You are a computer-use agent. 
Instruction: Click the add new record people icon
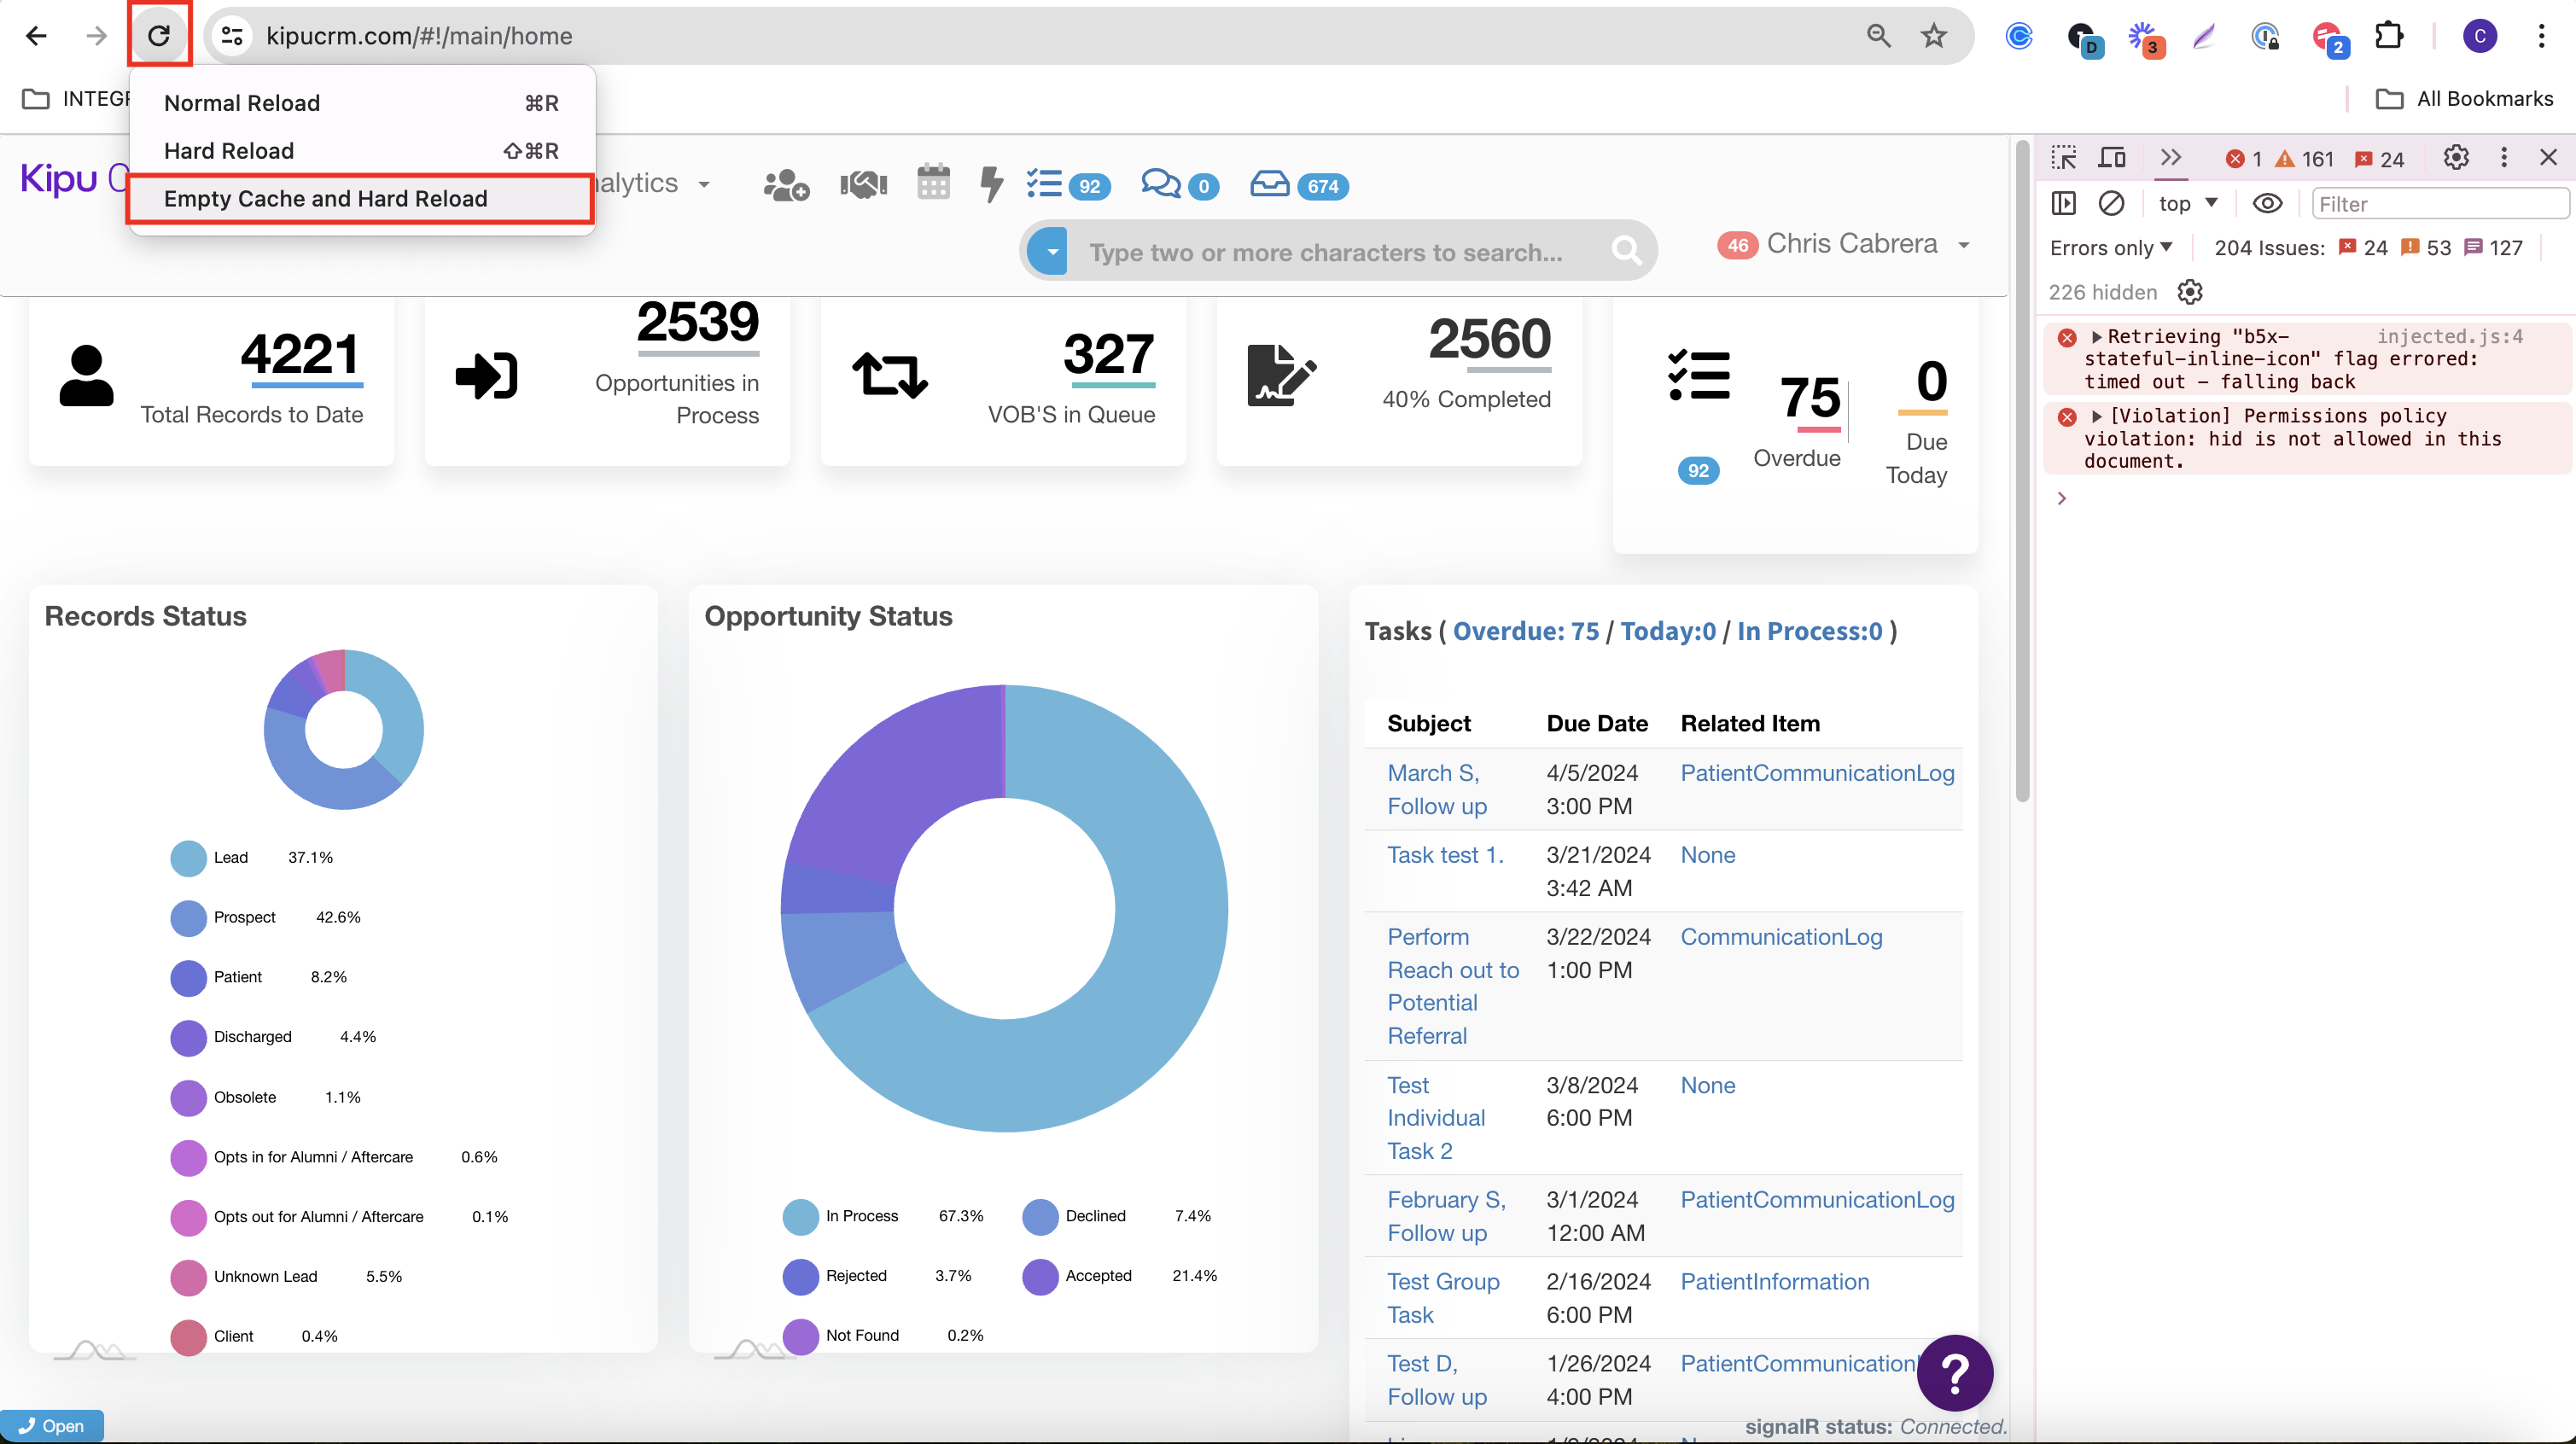[785, 185]
